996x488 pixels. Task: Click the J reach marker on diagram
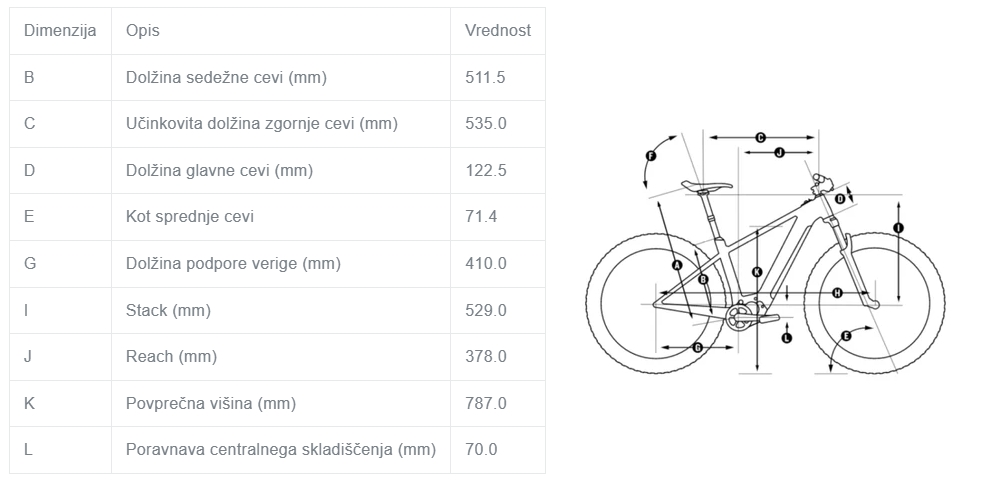(779, 152)
